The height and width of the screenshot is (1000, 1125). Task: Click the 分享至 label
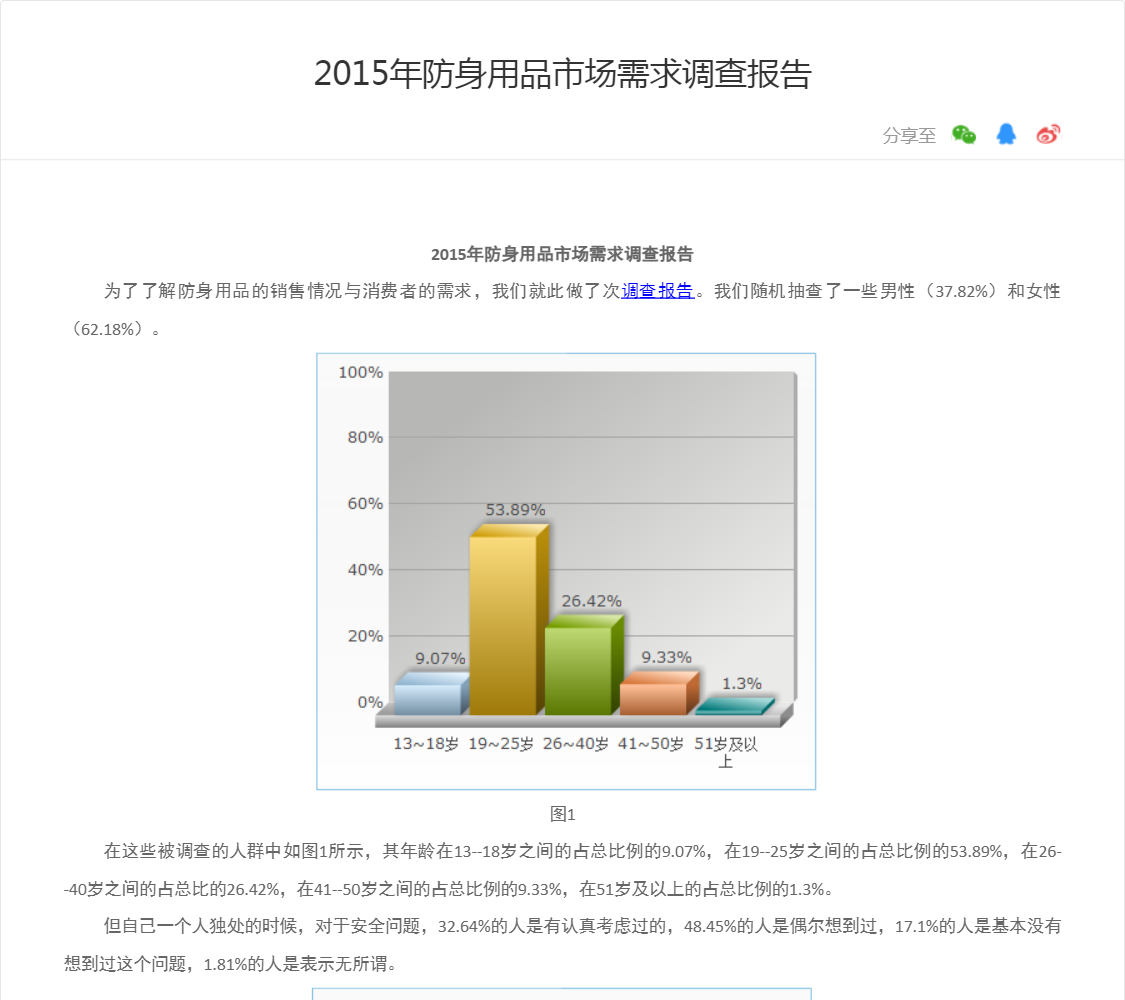coord(909,136)
